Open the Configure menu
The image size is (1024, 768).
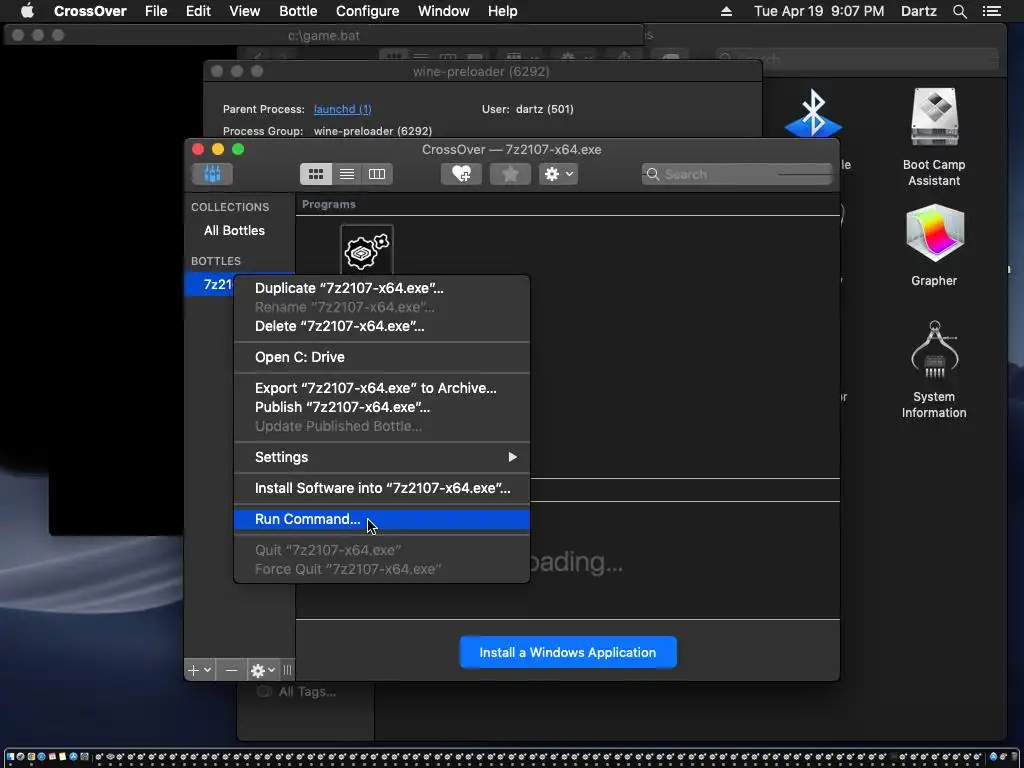367,11
